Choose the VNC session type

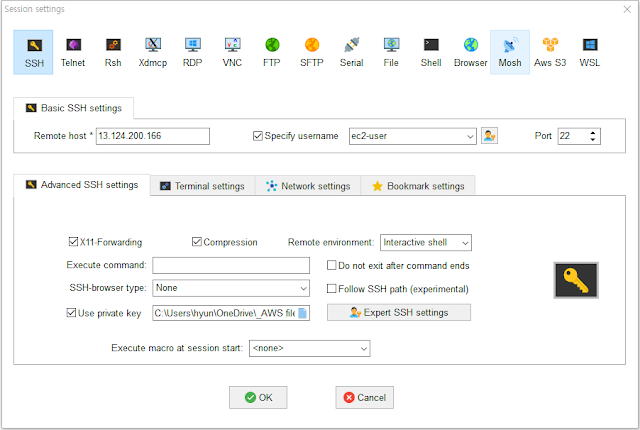[x=232, y=52]
